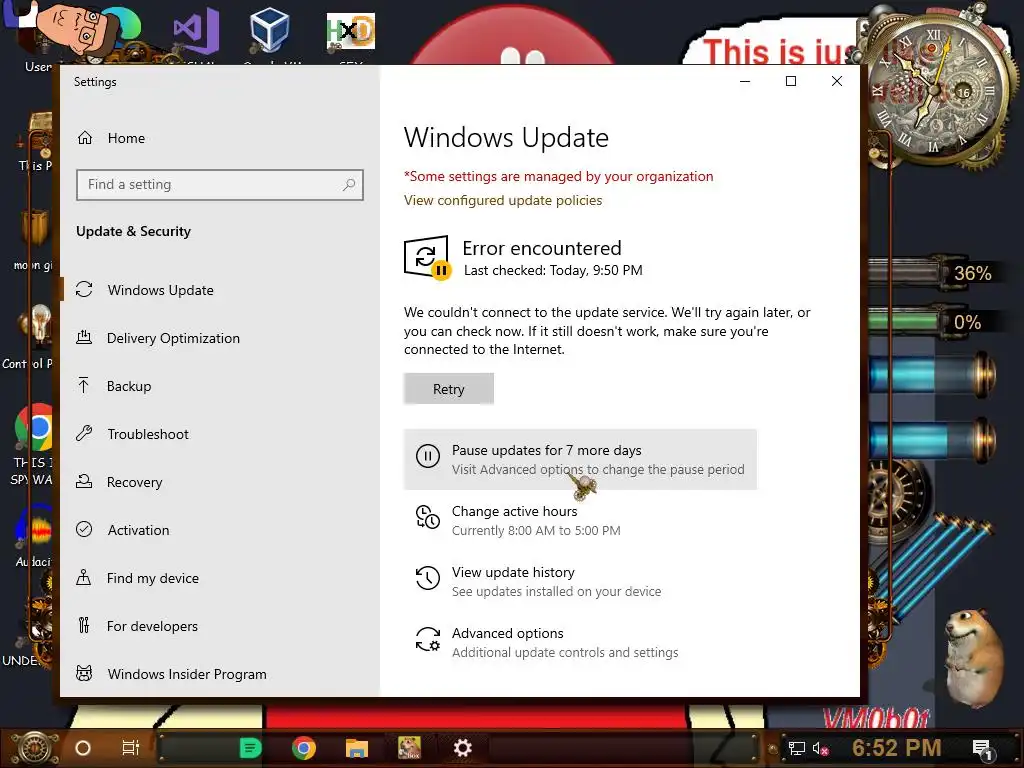This screenshot has height=768, width=1024.
Task: Select Recovery in the sidebar
Action: point(135,482)
